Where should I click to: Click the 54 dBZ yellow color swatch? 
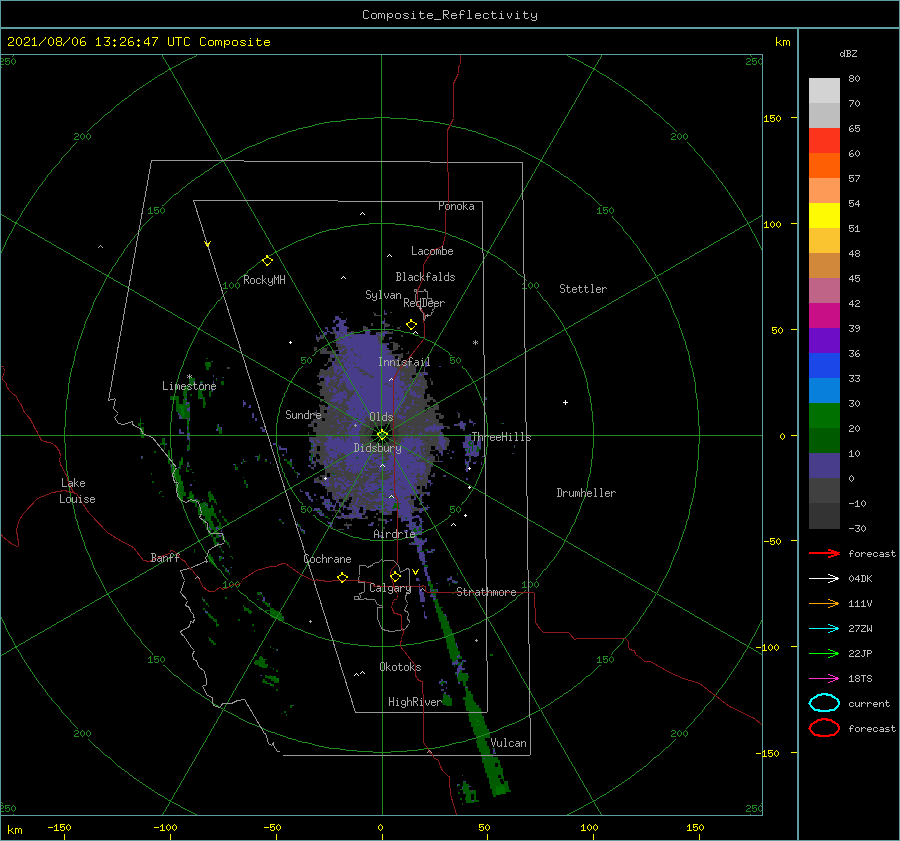click(x=824, y=215)
